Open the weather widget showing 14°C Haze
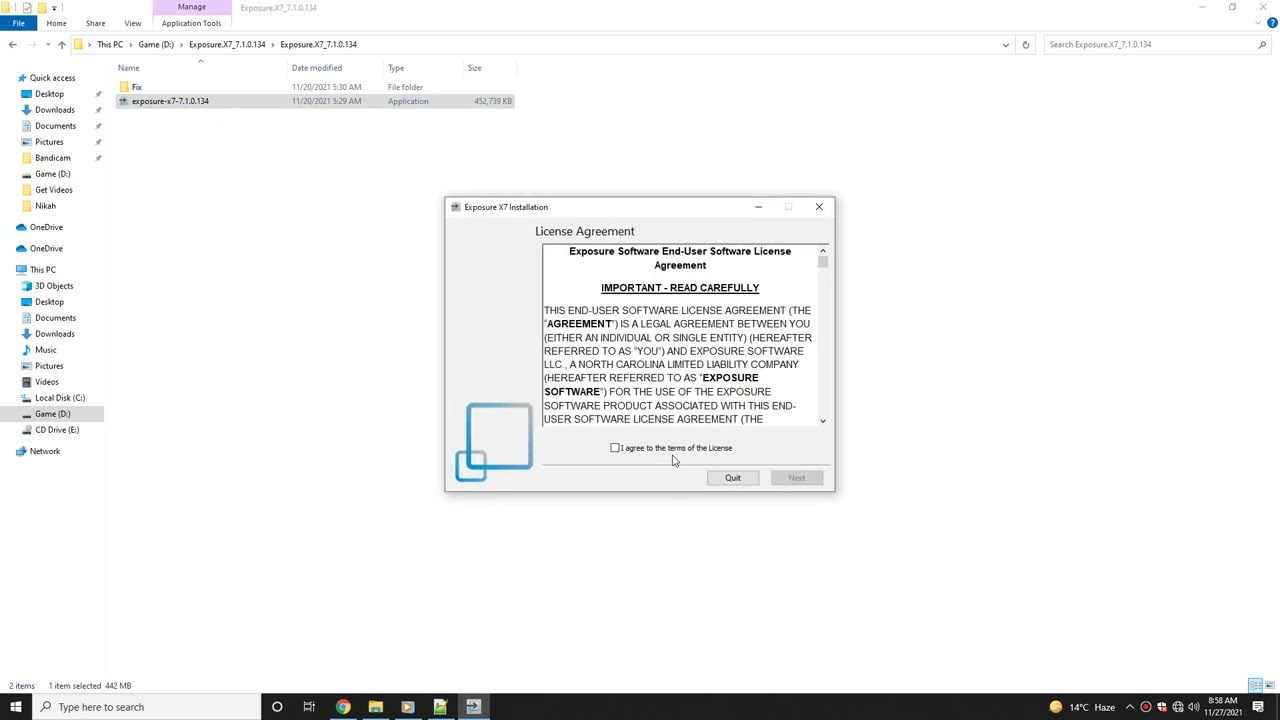This screenshot has width=1280, height=720. 1082,707
